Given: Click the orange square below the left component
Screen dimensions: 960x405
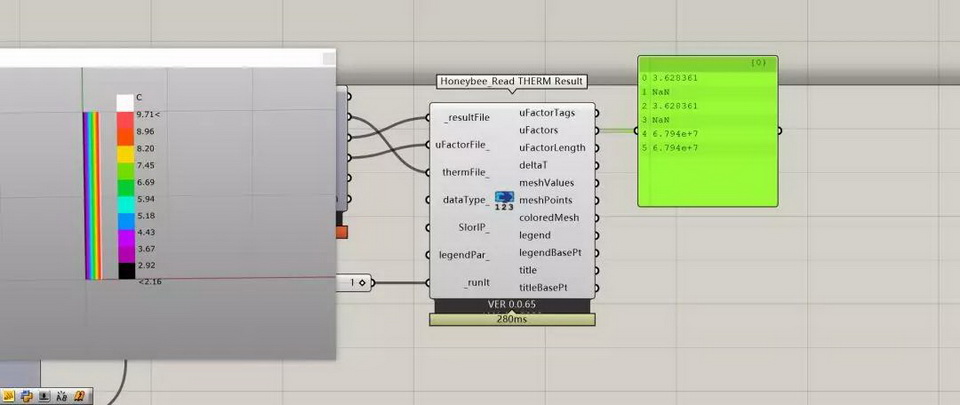Looking at the screenshot, I should click(x=341, y=232).
